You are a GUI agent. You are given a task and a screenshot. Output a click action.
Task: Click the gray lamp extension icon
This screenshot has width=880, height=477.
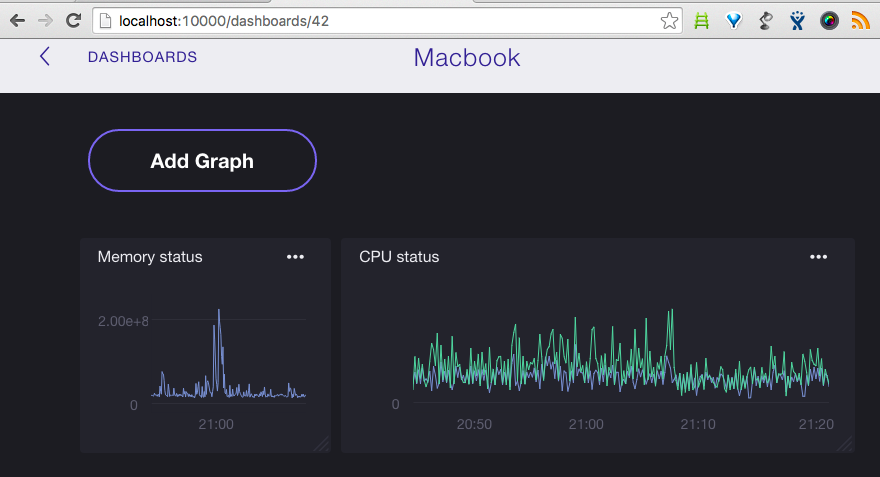pyautogui.click(x=766, y=21)
